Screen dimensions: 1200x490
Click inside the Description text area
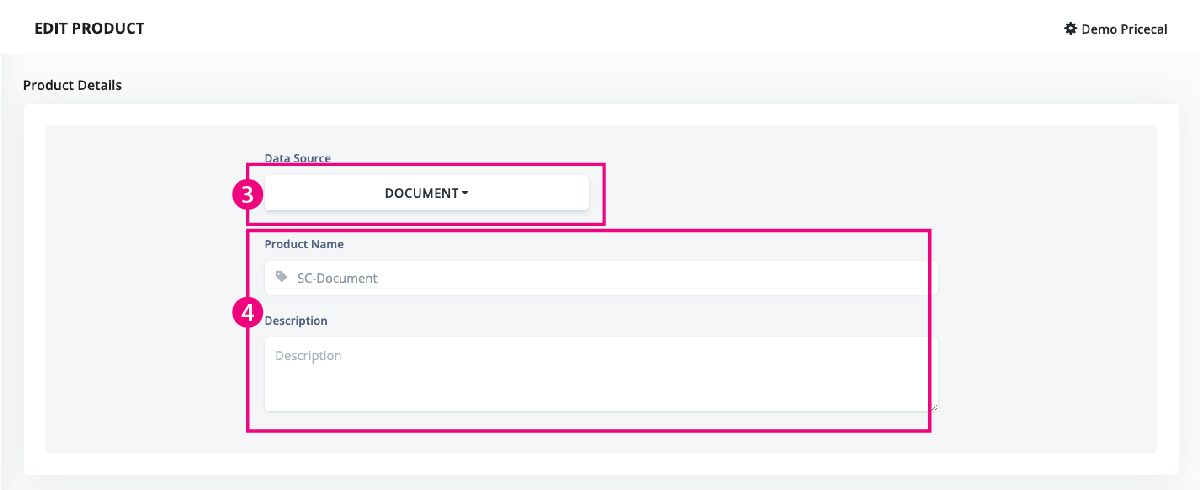coord(601,374)
